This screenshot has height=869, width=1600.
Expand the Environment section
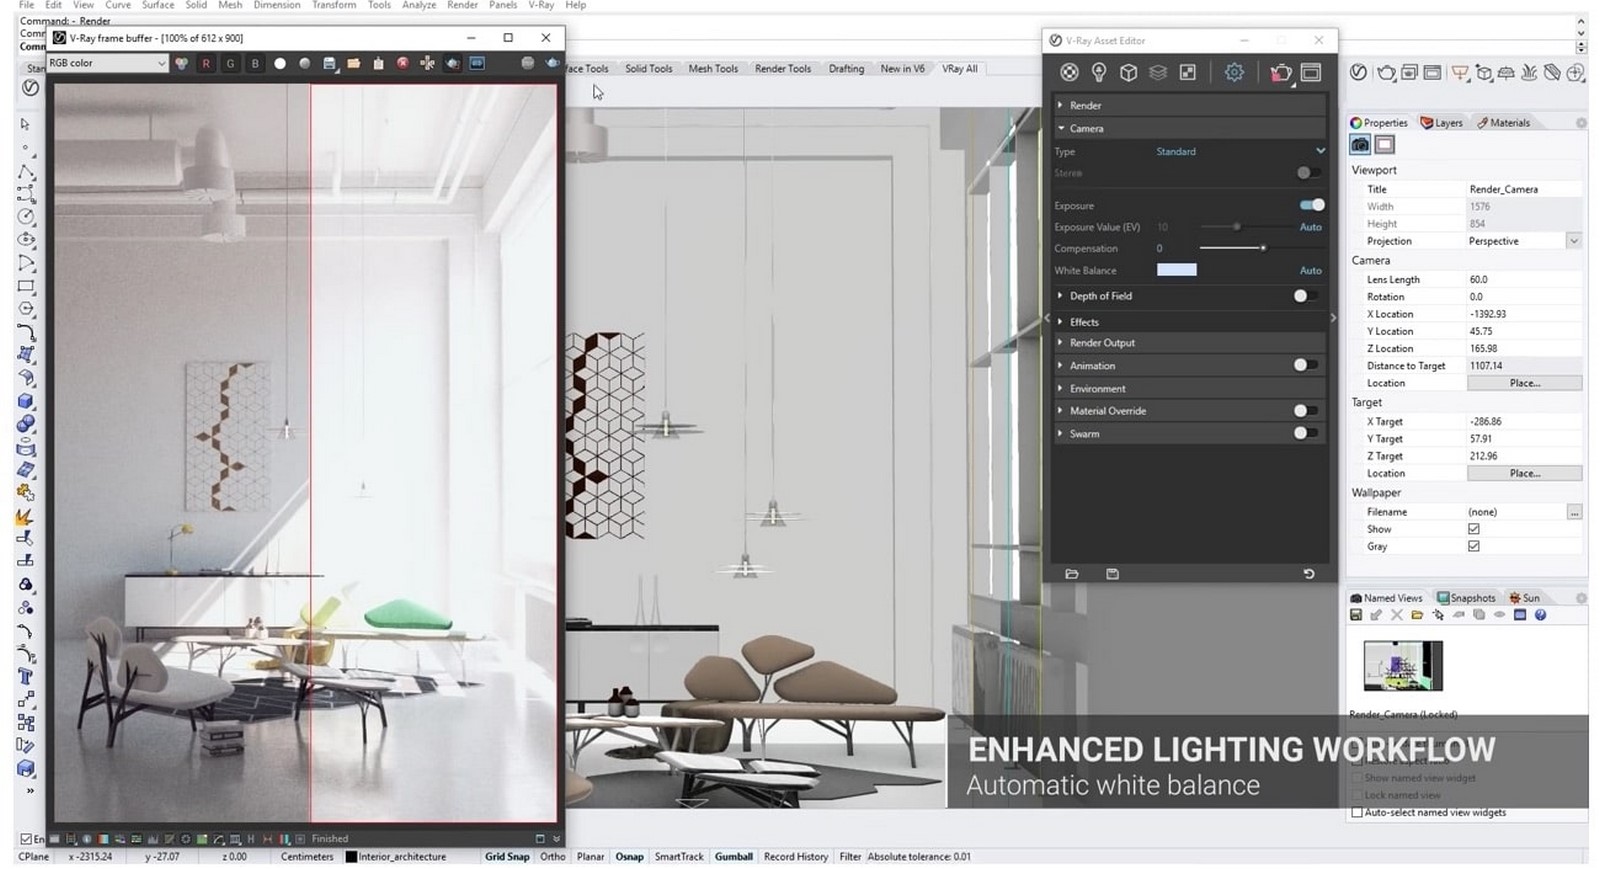1190,388
